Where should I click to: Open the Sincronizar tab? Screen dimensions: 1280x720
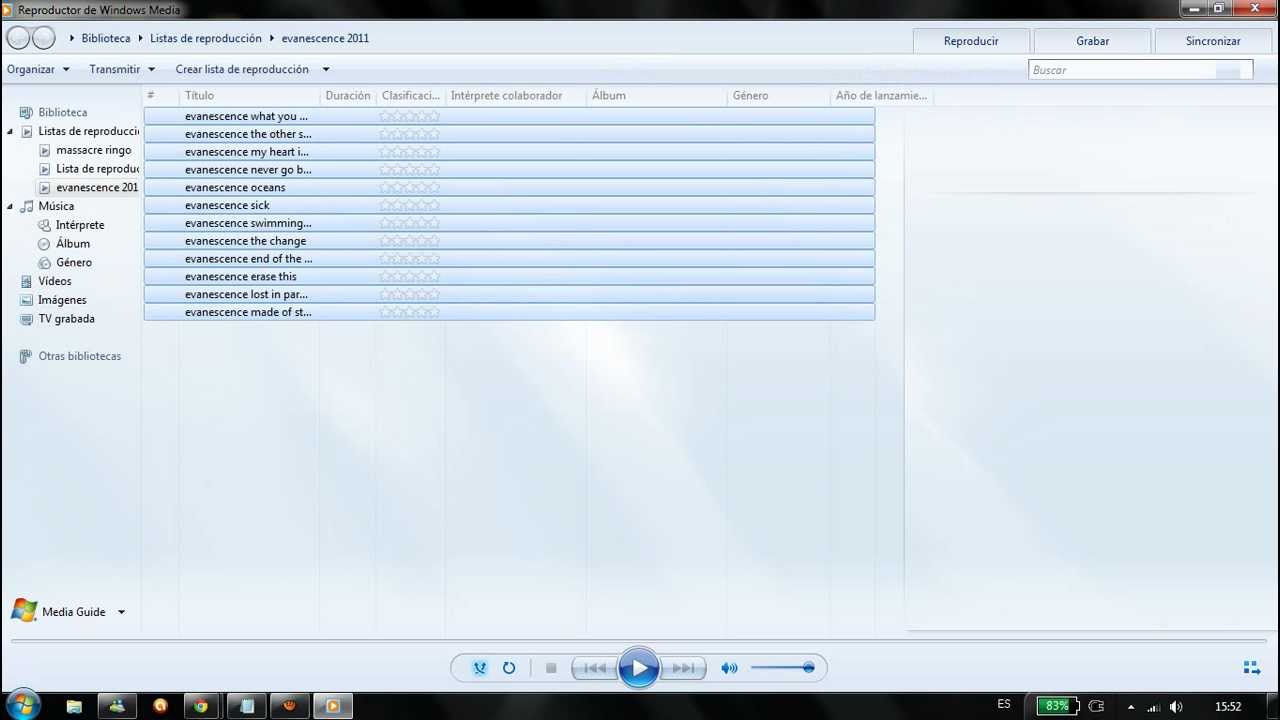tap(1213, 41)
